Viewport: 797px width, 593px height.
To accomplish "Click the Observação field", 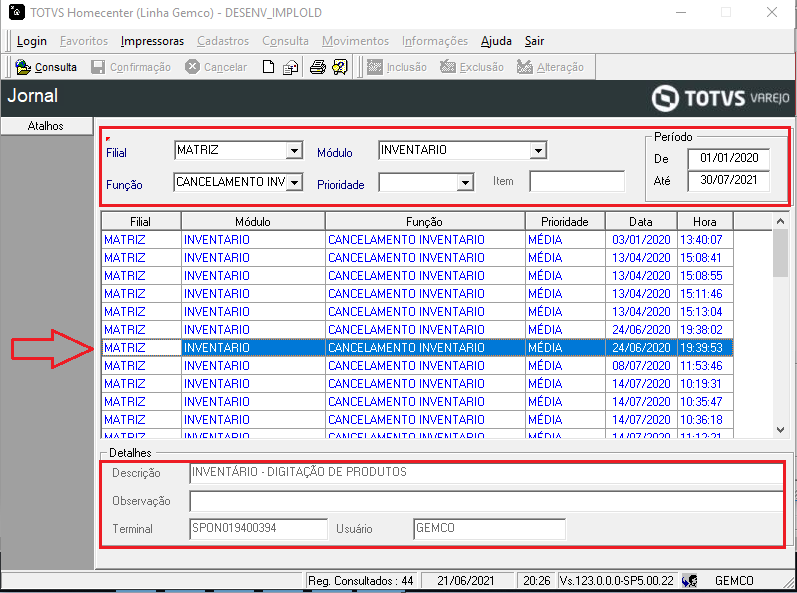I will 486,501.
